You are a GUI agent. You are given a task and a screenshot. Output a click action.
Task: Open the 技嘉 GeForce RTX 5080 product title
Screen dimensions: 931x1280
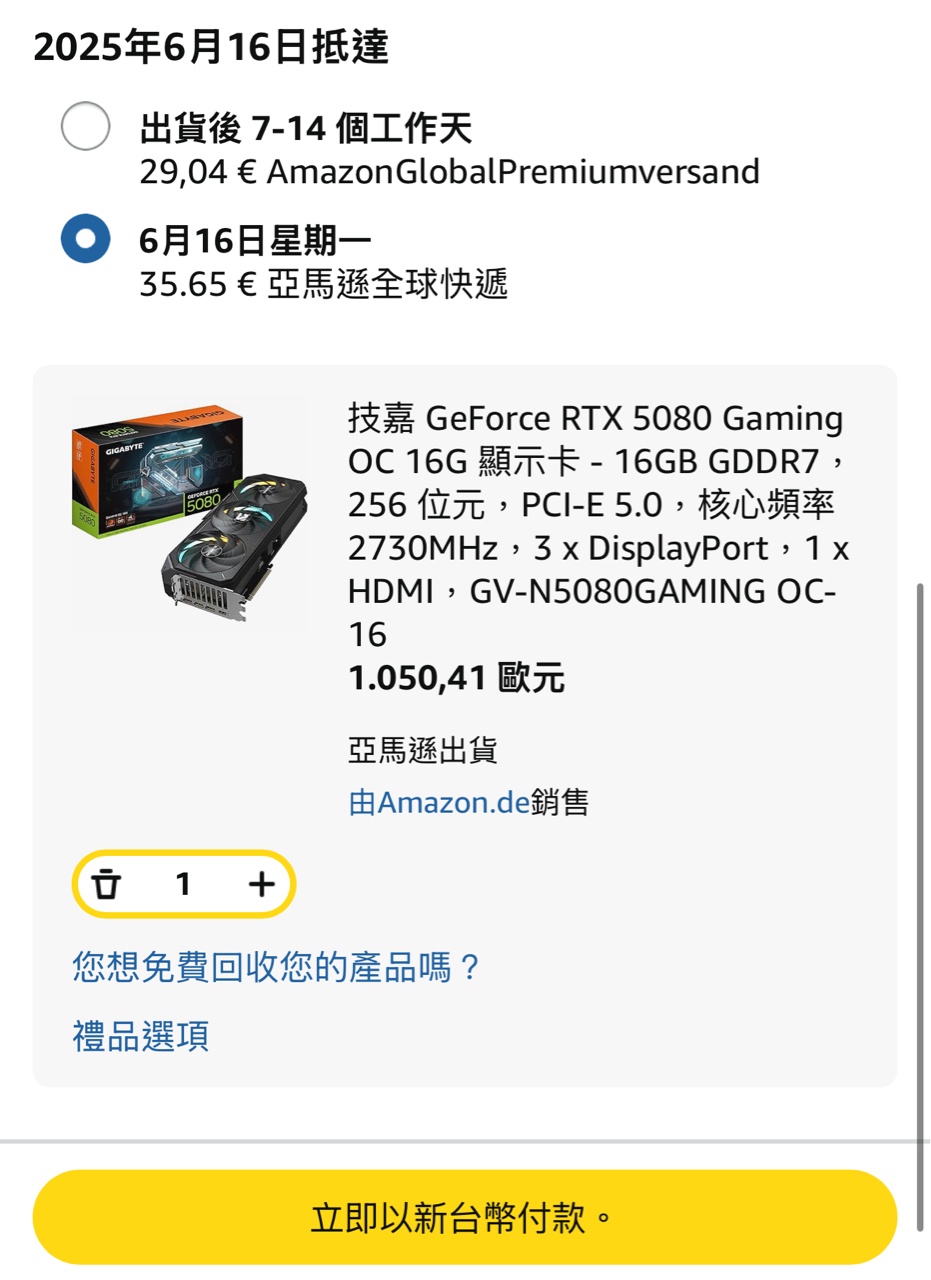pos(598,525)
